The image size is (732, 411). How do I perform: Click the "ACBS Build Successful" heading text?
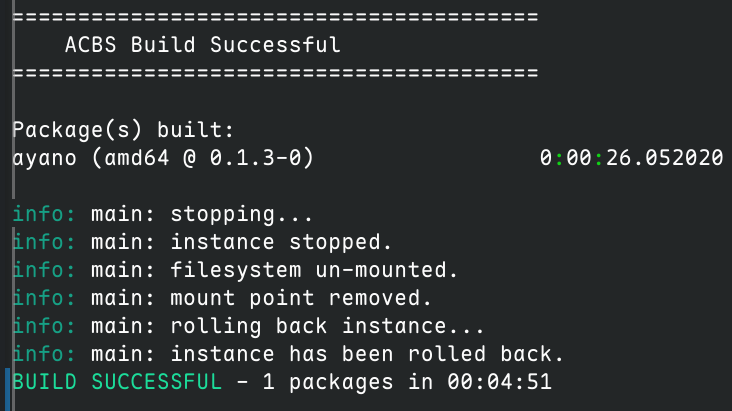coord(202,45)
